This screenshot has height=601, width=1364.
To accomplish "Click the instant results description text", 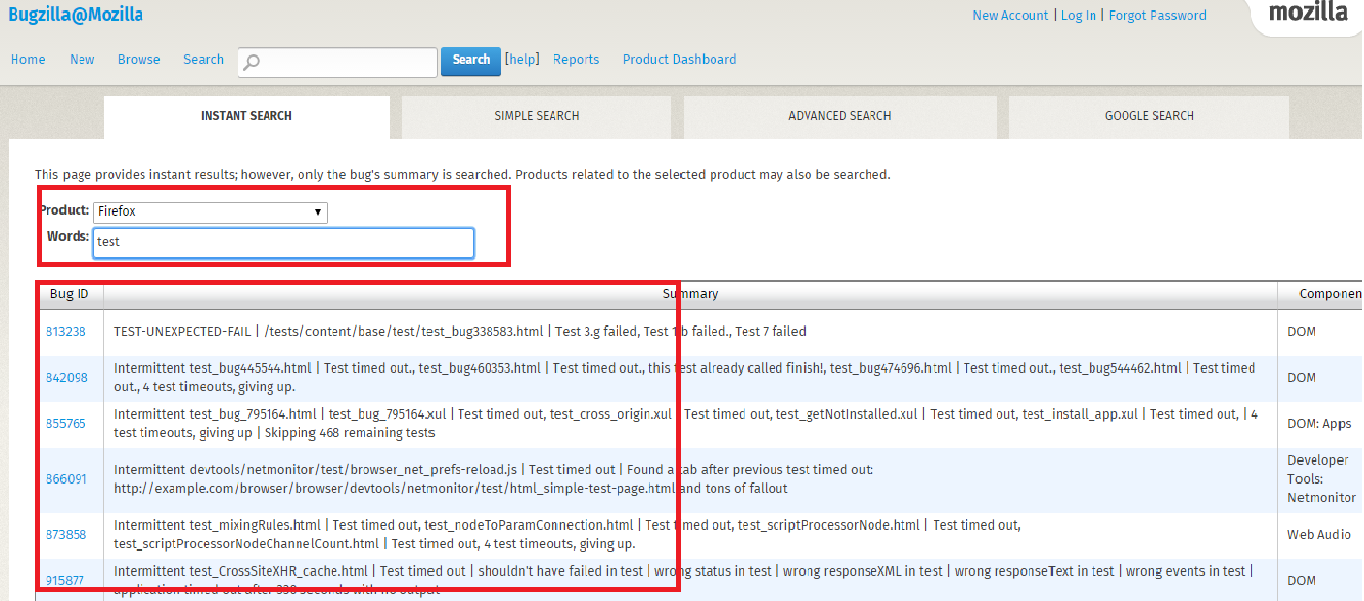I will click(x=462, y=174).
